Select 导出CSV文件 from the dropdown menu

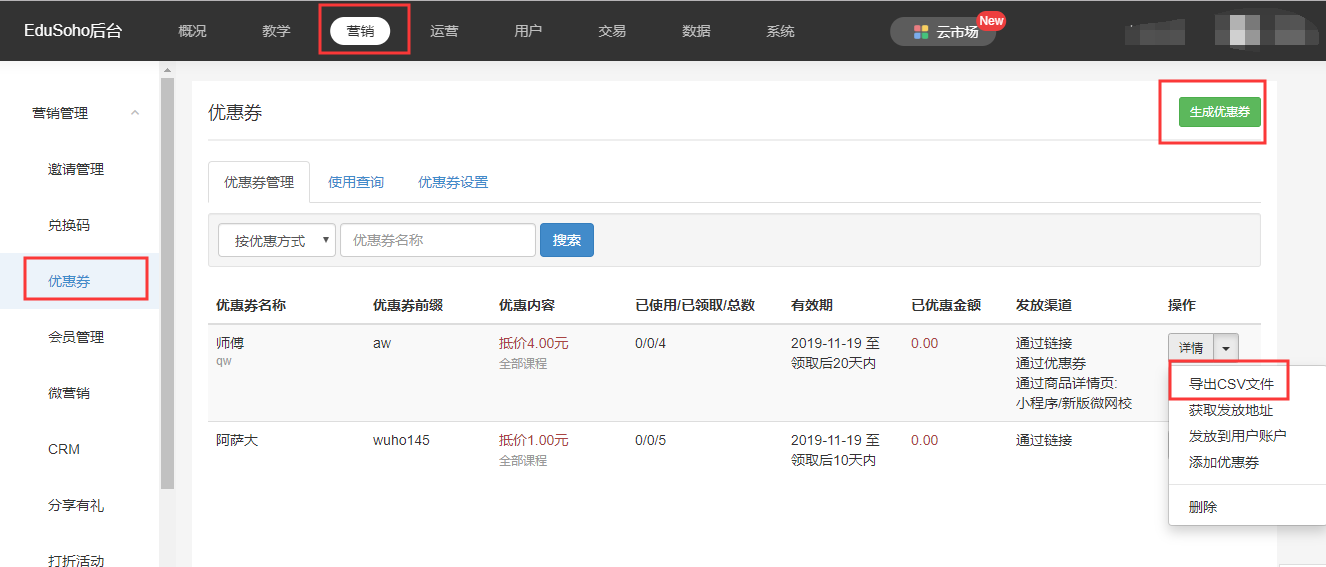1231,384
